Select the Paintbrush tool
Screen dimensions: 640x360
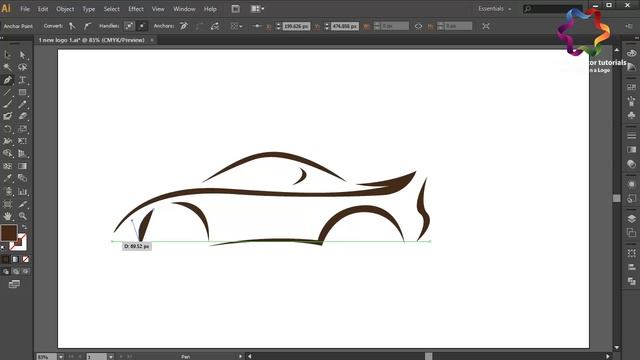(7, 104)
